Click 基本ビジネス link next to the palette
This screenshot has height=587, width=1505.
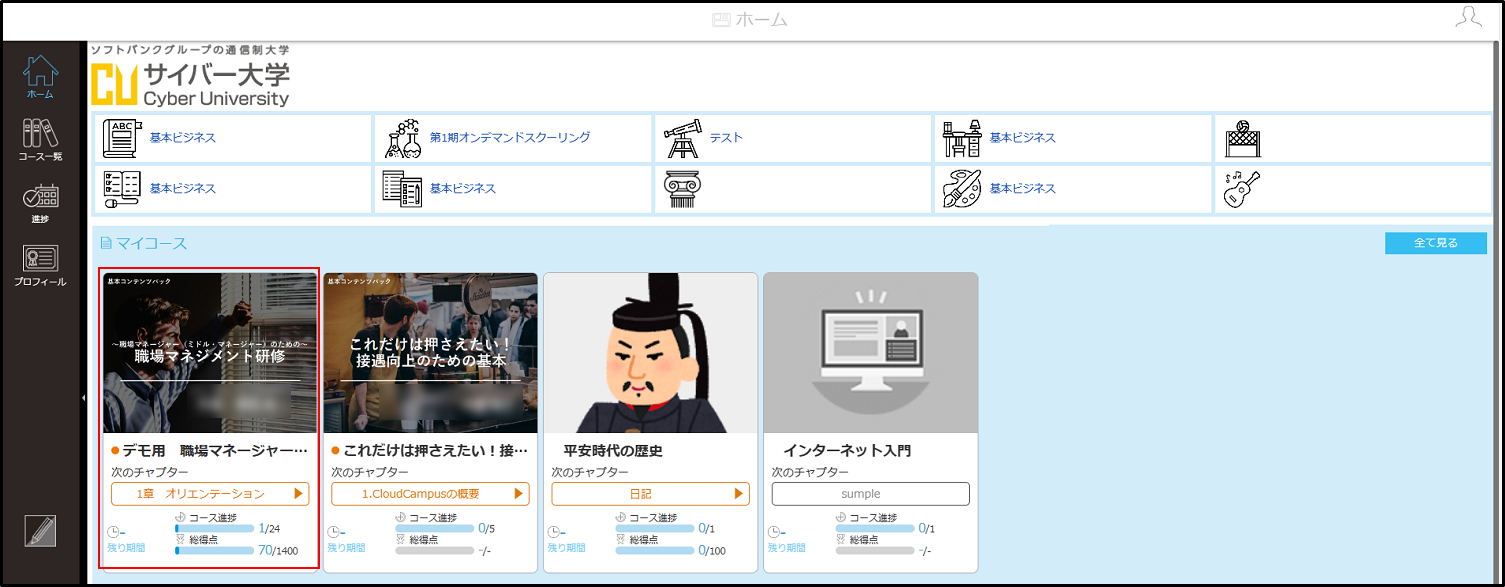1023,189
